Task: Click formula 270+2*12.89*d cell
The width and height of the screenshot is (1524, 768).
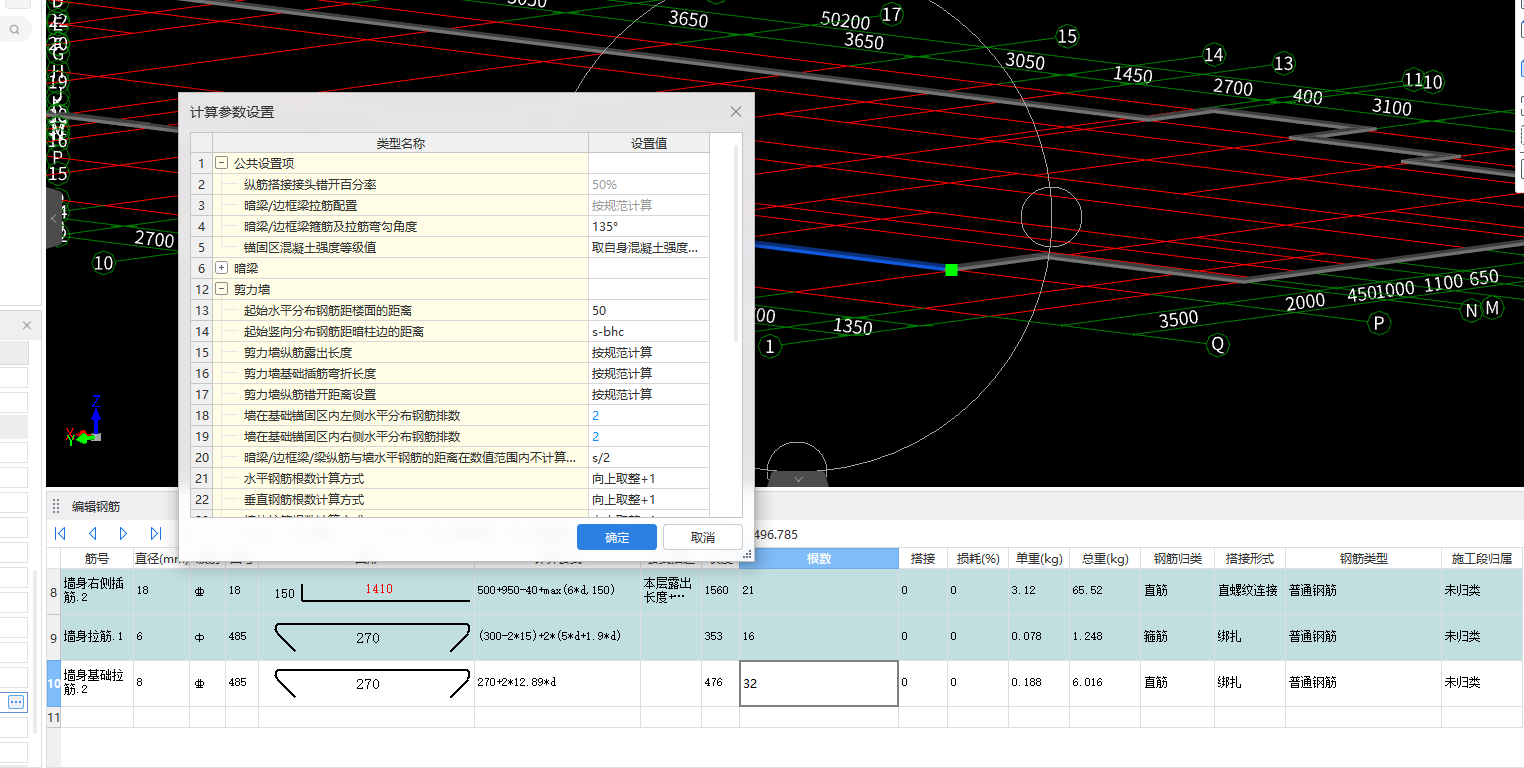Action: click(x=558, y=683)
